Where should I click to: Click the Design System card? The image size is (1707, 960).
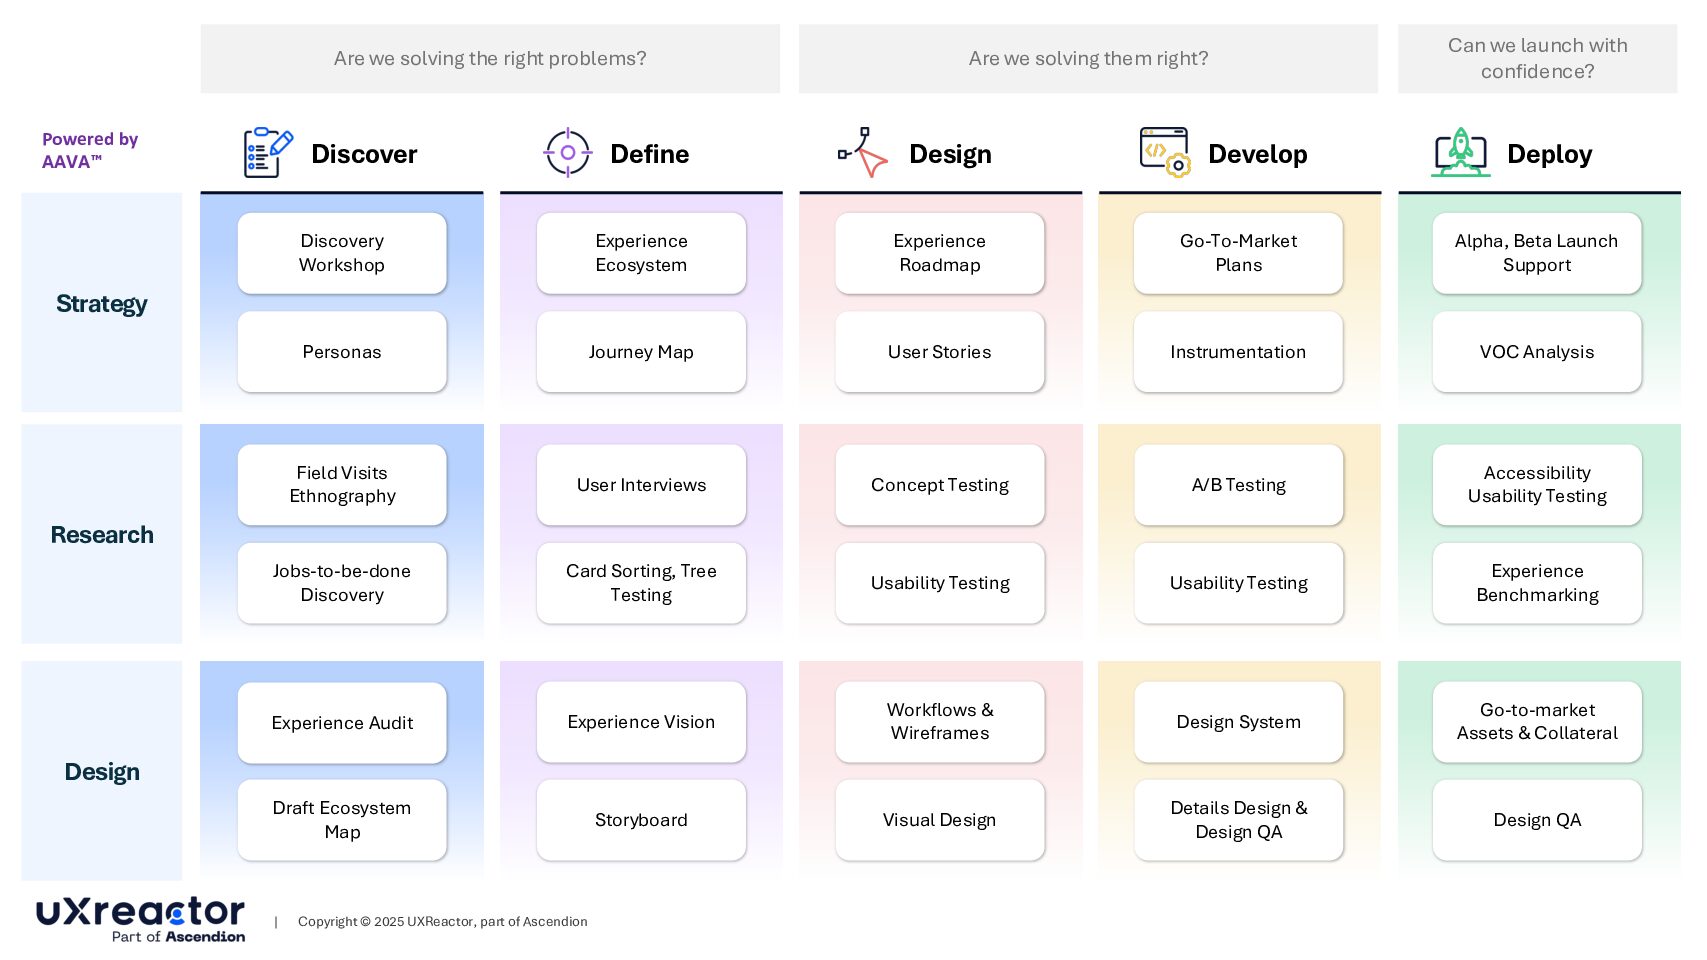(1238, 722)
